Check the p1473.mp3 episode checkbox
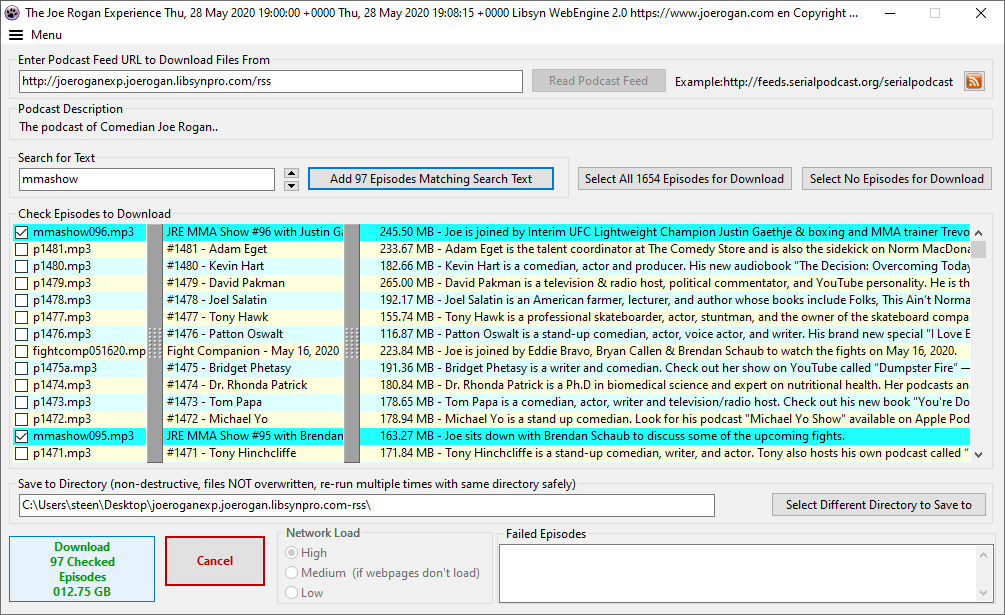The height and width of the screenshot is (615, 1005). pyautogui.click(x=21, y=402)
